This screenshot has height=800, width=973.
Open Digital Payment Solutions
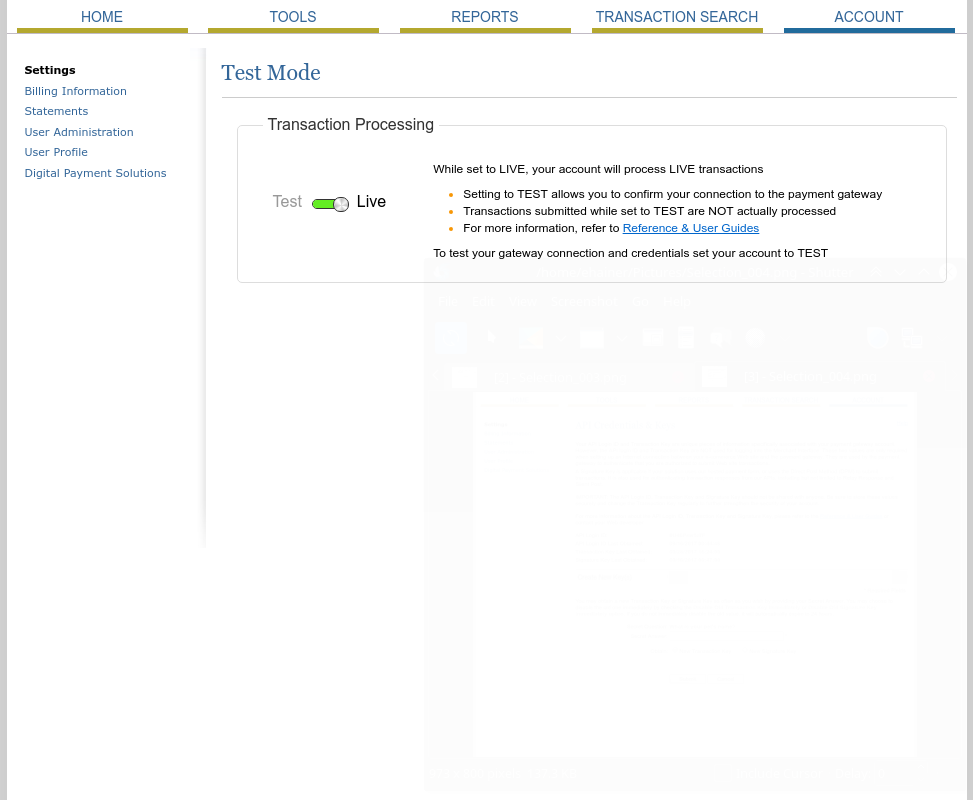96,173
